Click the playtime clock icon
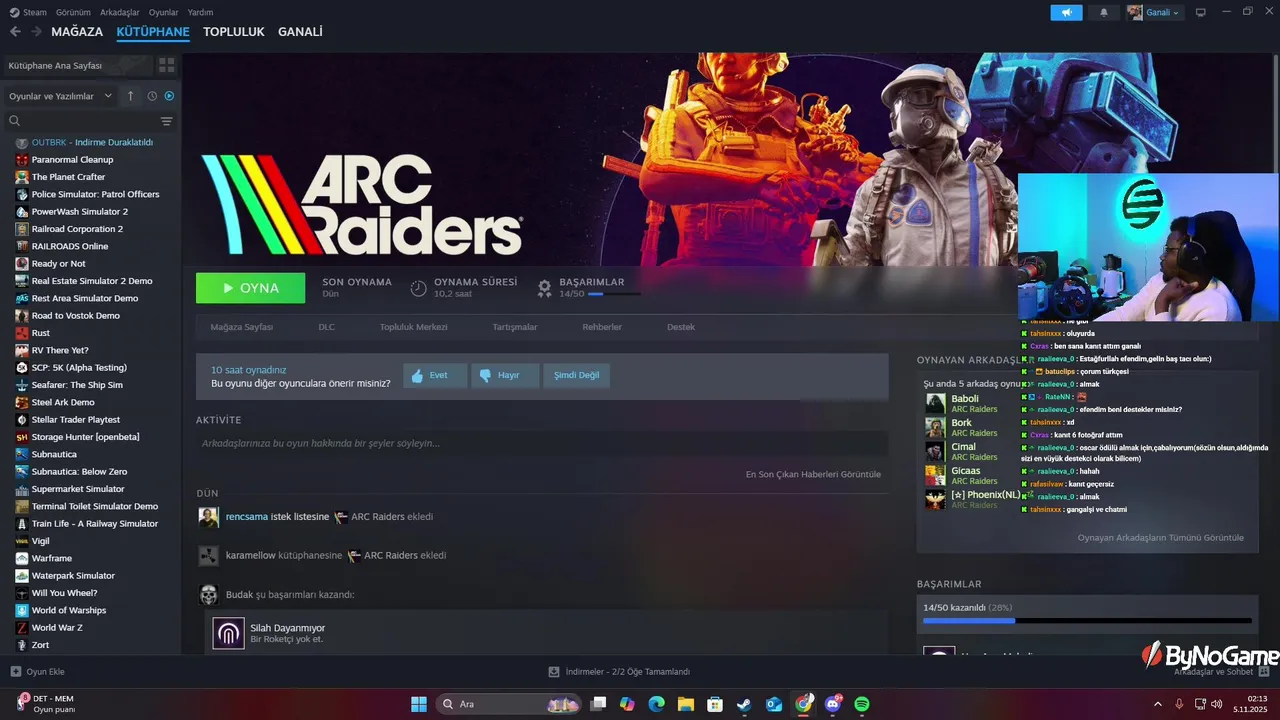The width and height of the screenshot is (1280, 720). pos(418,288)
